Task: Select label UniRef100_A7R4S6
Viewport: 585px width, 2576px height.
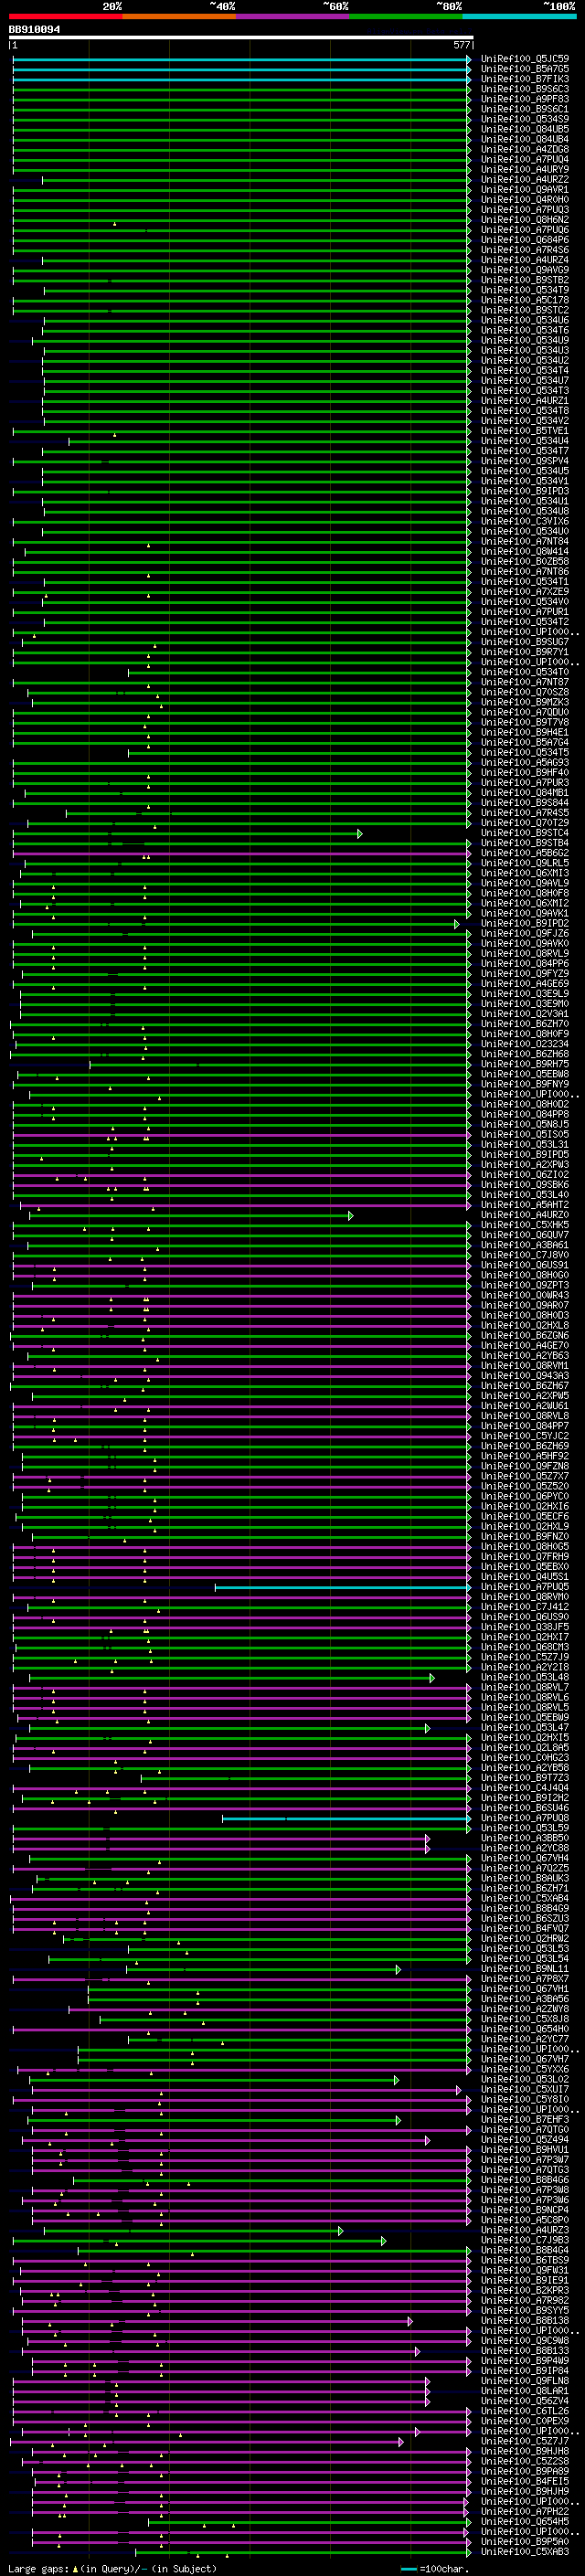Action: 525,250
